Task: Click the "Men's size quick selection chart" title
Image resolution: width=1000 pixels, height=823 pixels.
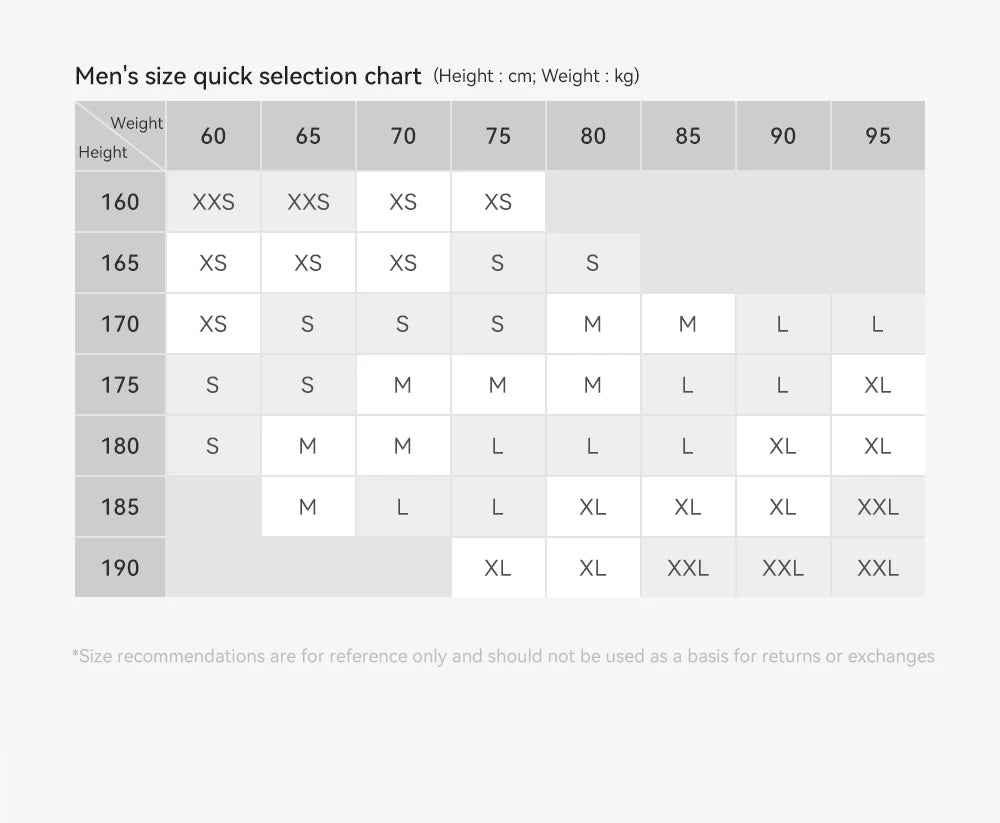Action: coord(248,77)
